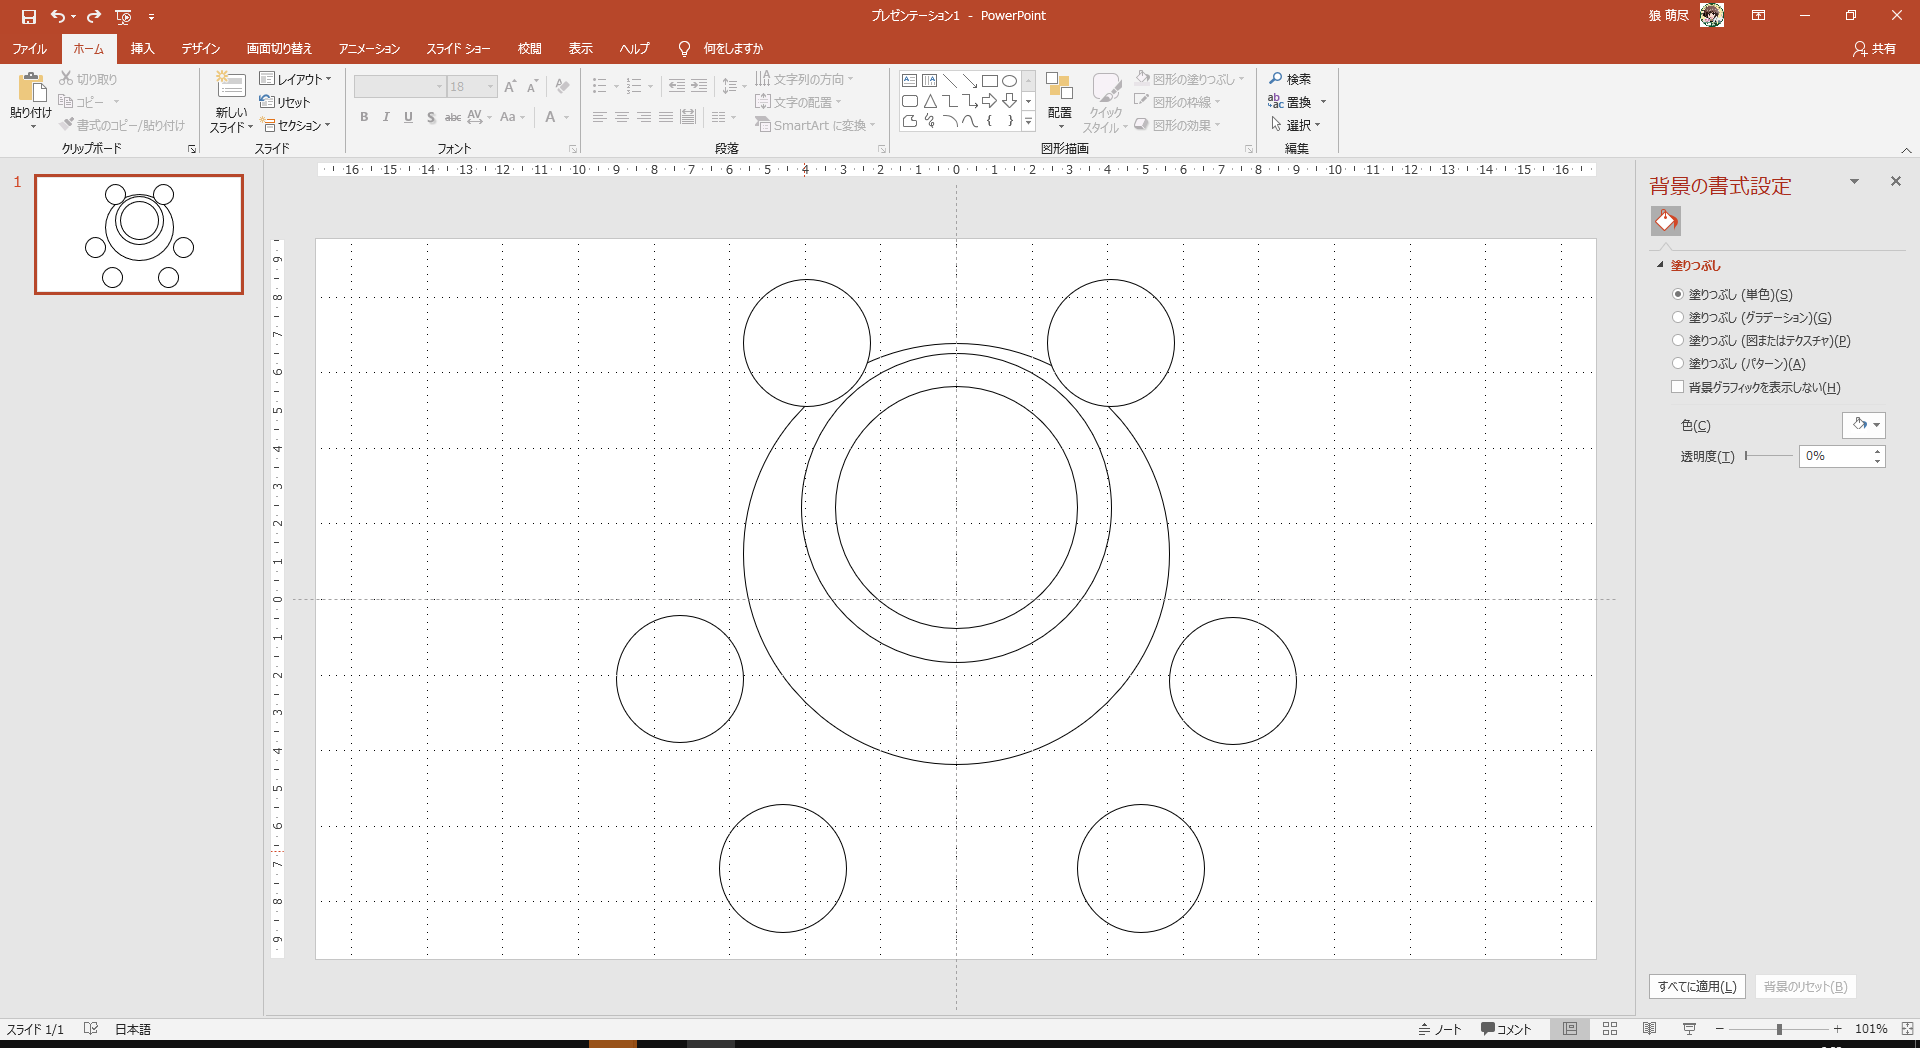Switch to the 画面切り替え transitions tab
1920x1048 pixels.
pos(280,49)
